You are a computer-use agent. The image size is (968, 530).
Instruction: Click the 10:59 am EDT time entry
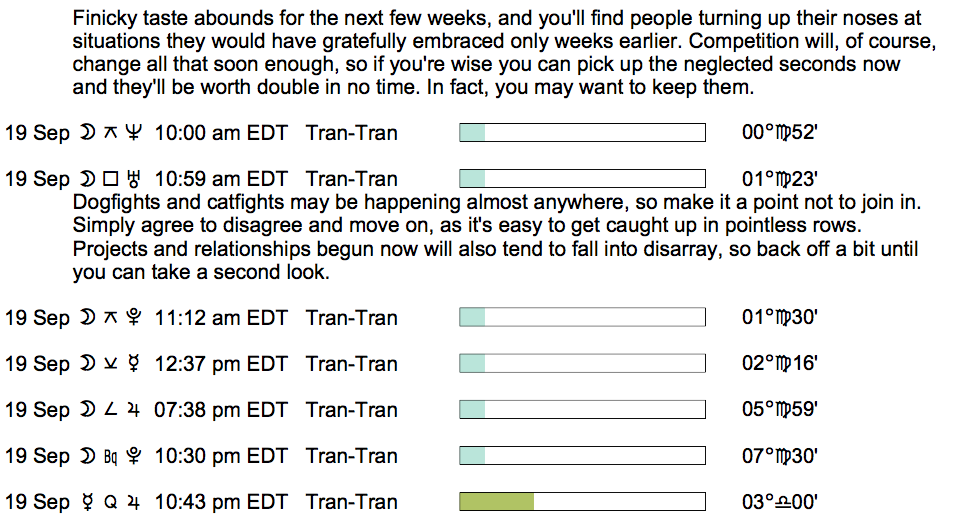221,180
